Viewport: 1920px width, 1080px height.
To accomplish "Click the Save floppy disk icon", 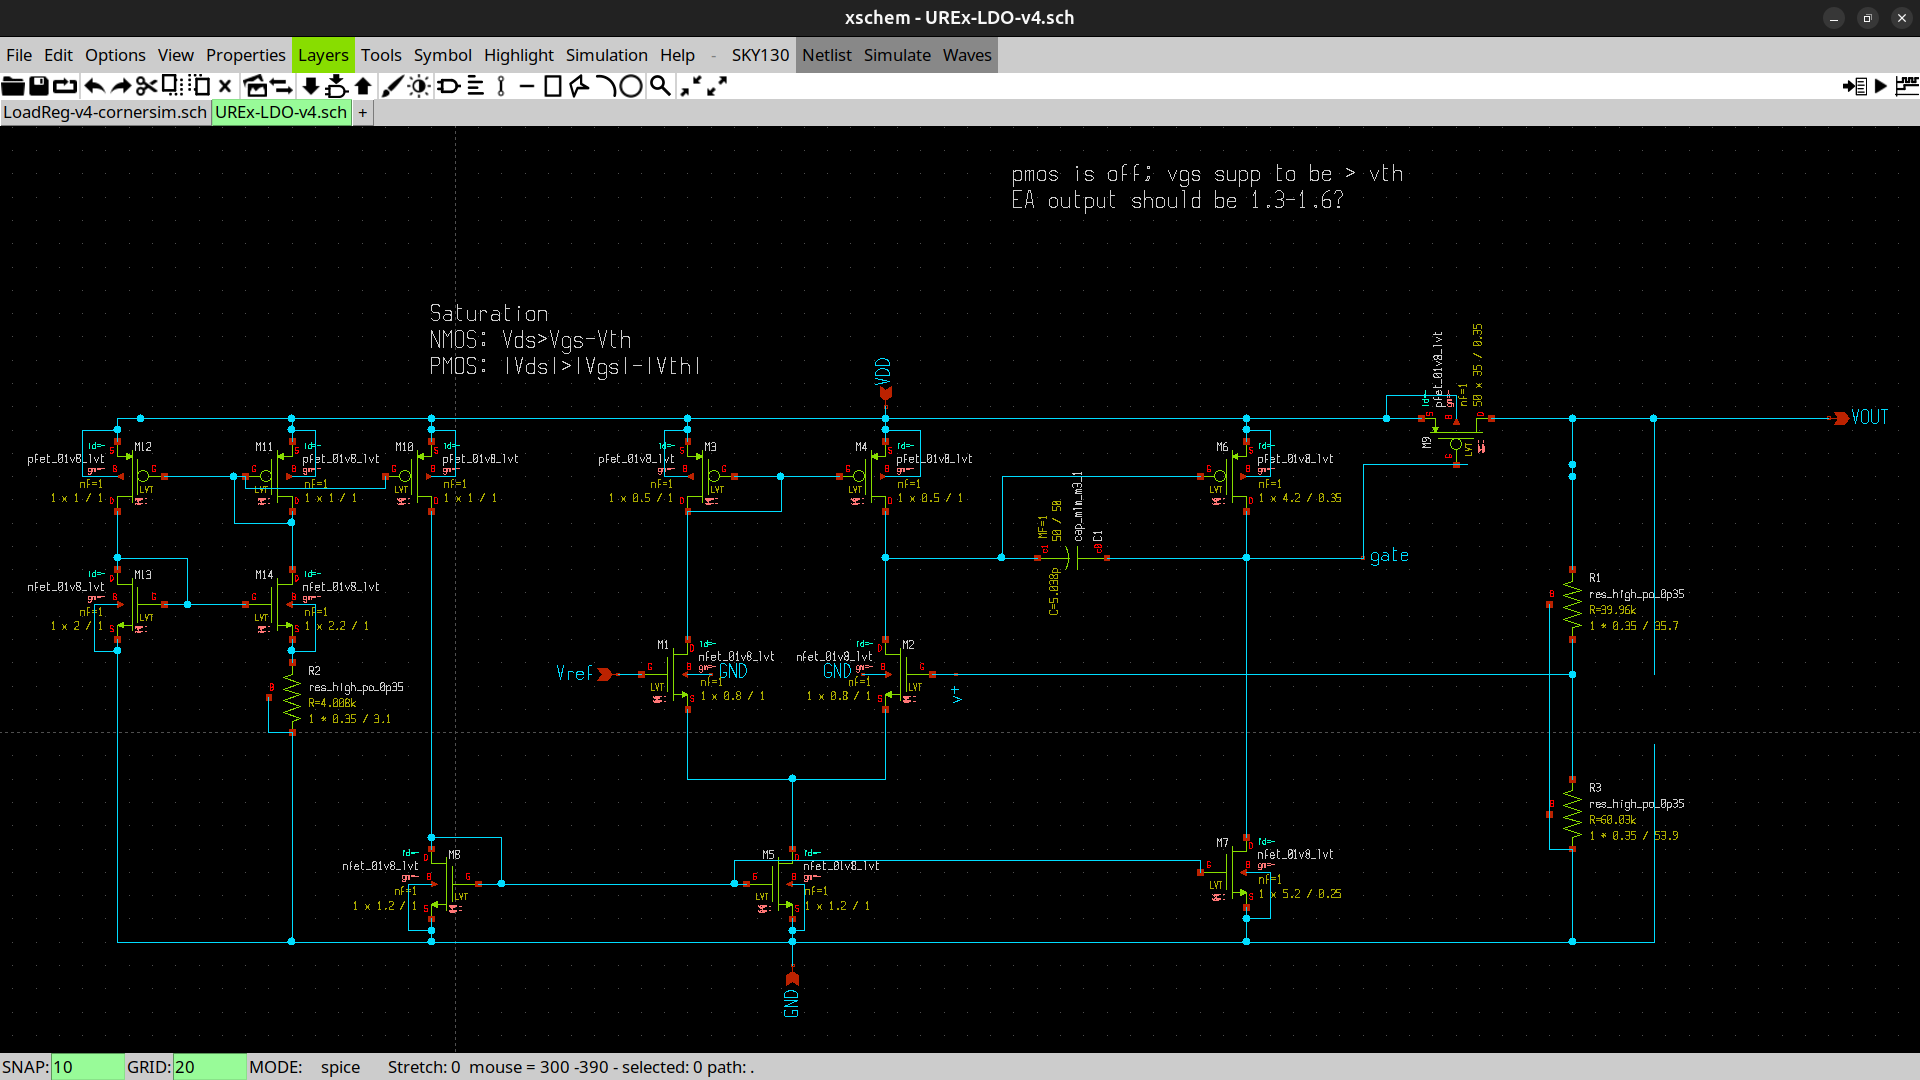I will tap(39, 86).
